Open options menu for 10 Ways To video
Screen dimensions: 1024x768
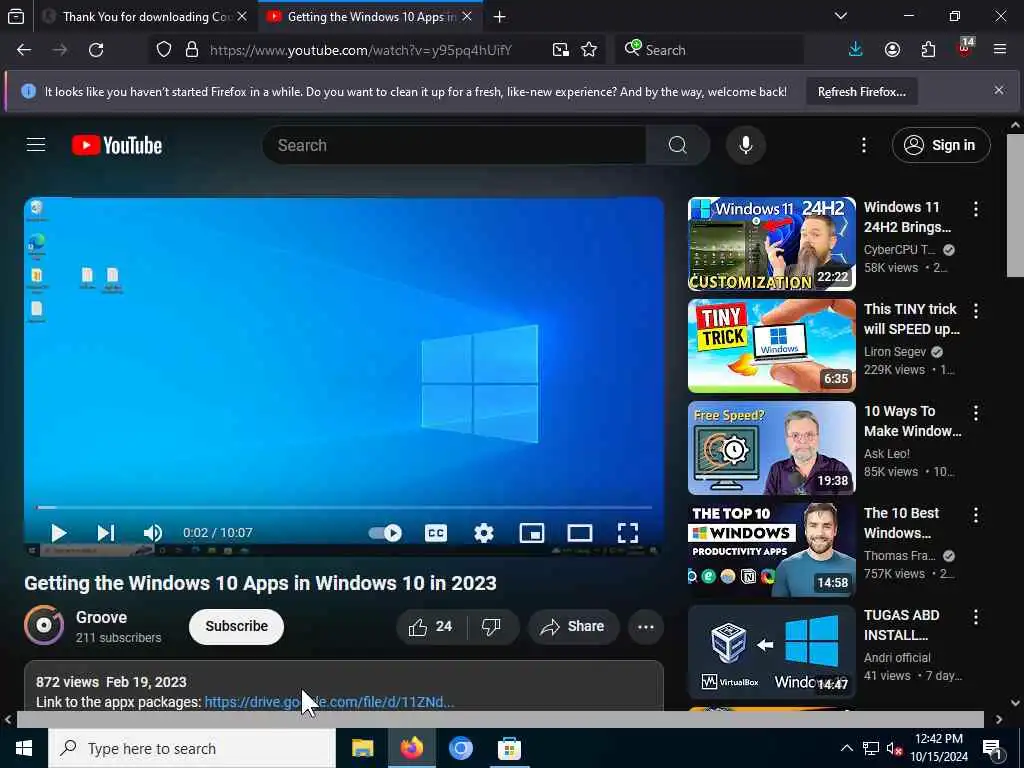pos(976,413)
